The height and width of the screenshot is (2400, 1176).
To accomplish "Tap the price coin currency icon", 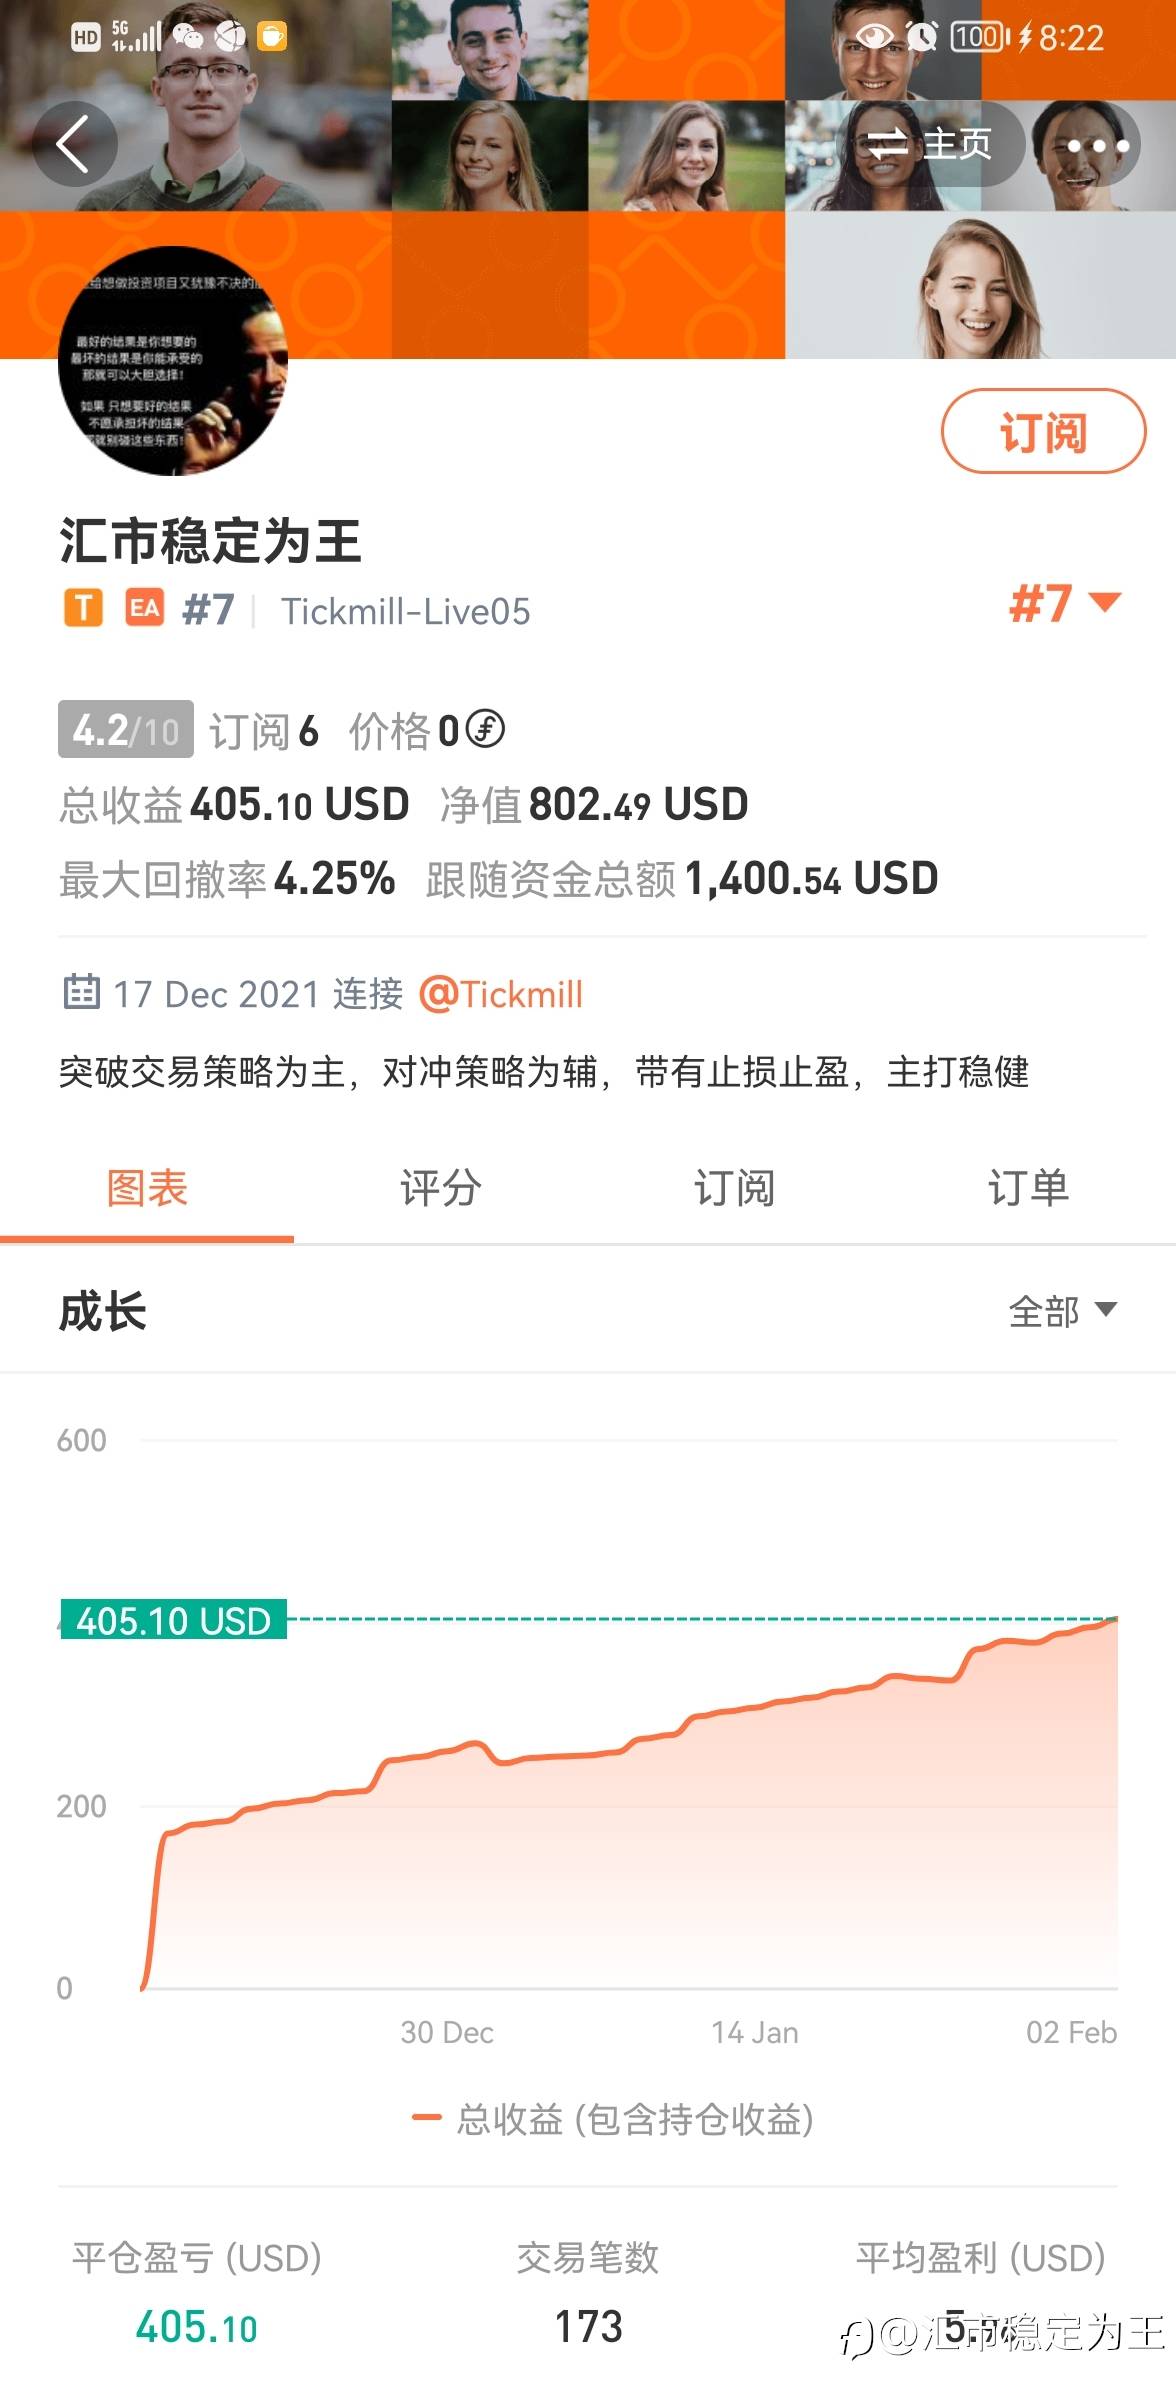I will tap(486, 729).
